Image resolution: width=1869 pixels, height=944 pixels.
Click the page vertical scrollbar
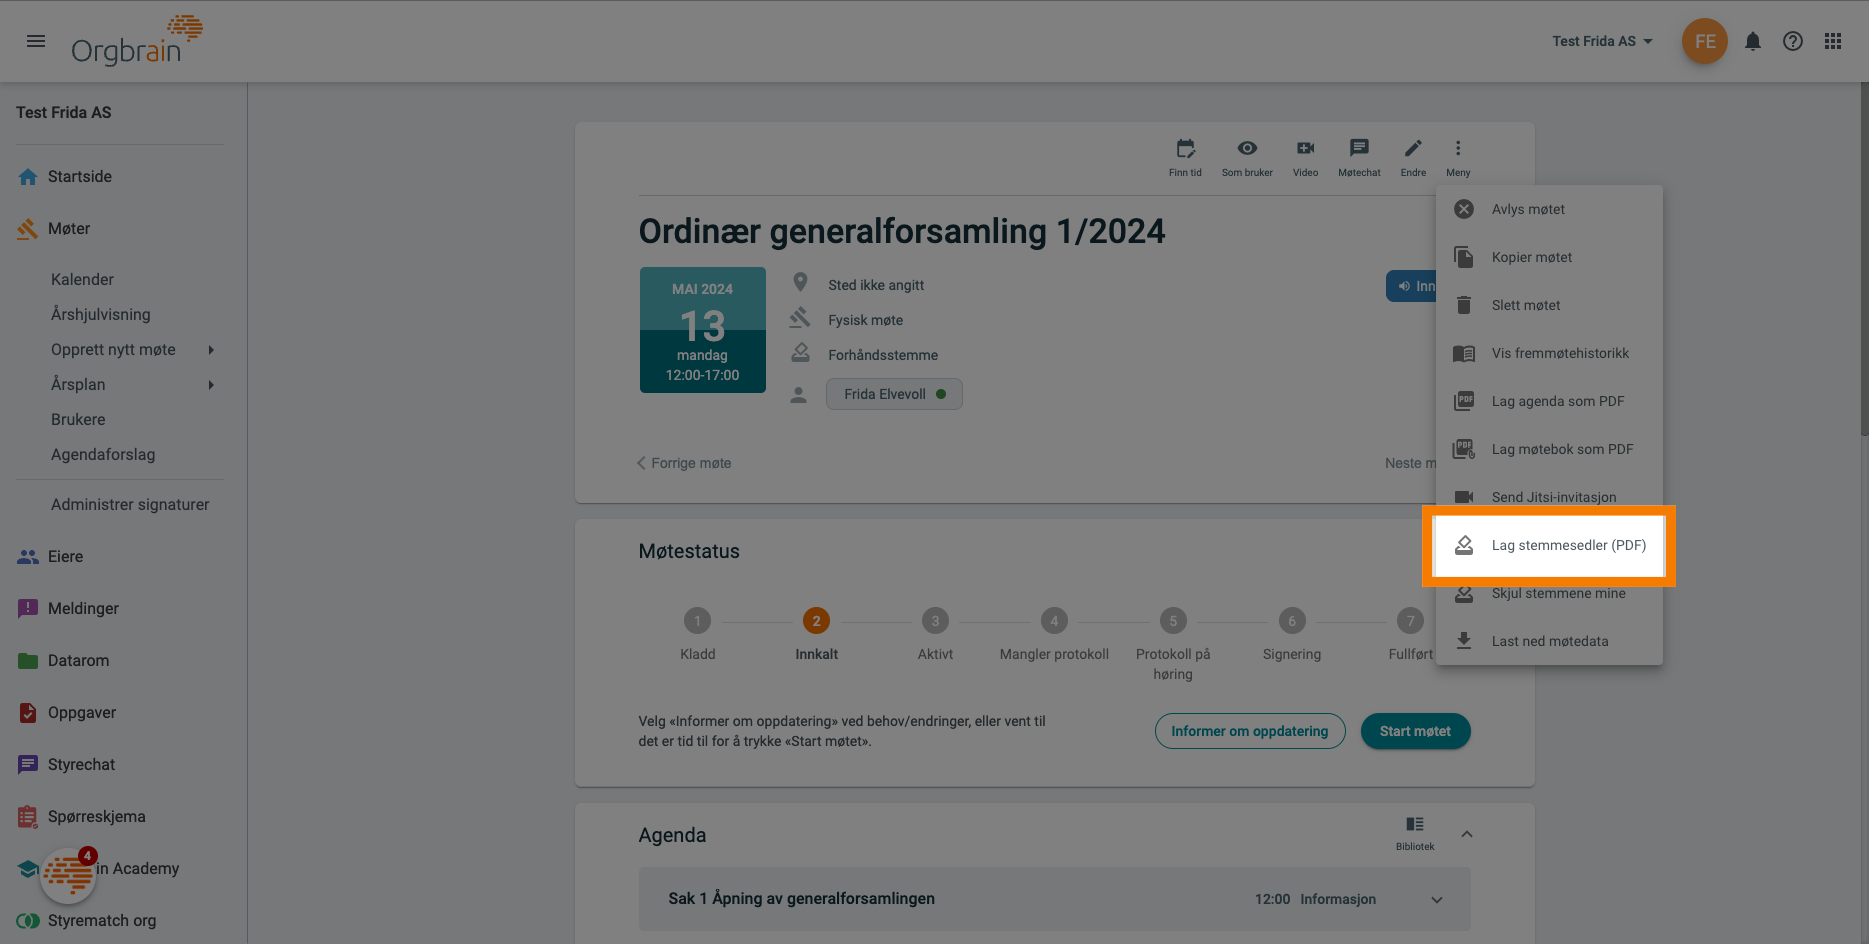click(x=1863, y=260)
